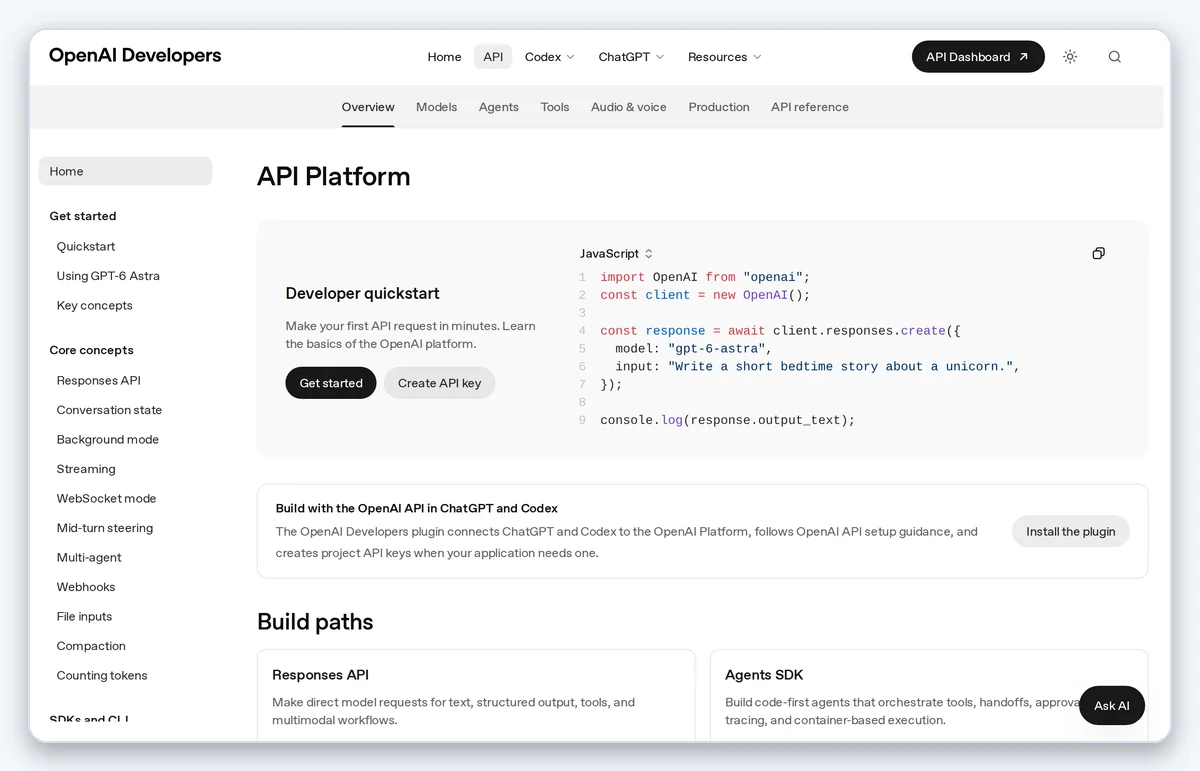1200x771 pixels.
Task: Open Streaming sidebar link
Action: click(86, 469)
